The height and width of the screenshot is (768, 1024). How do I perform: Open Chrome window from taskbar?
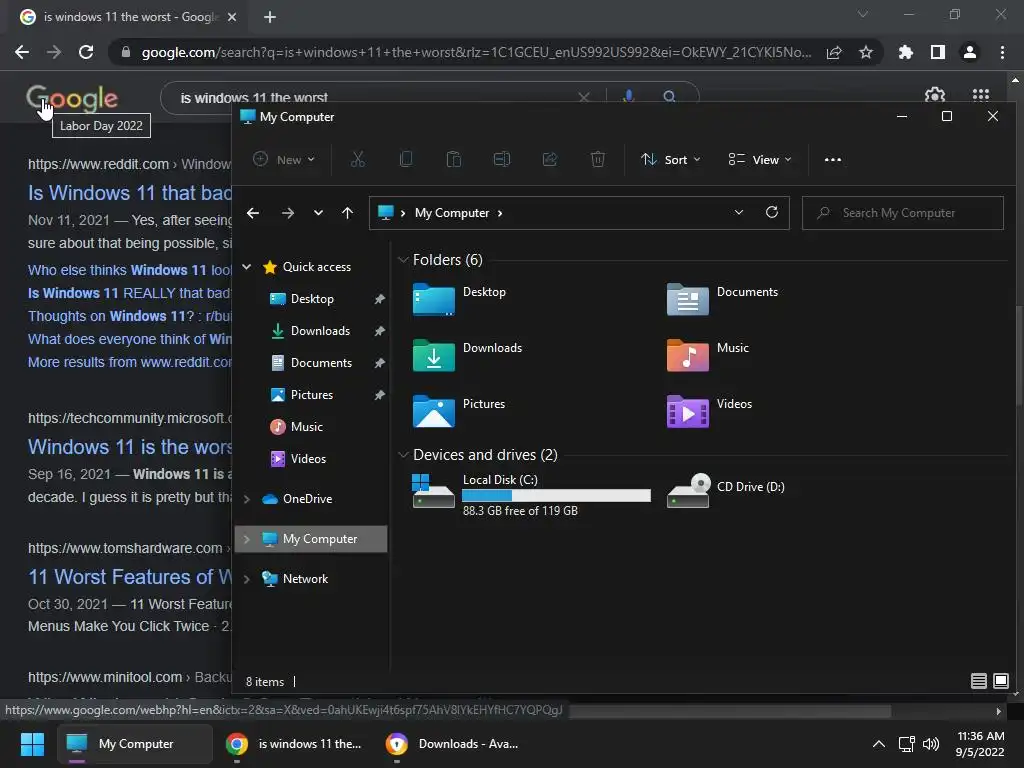pyautogui.click(x=293, y=744)
